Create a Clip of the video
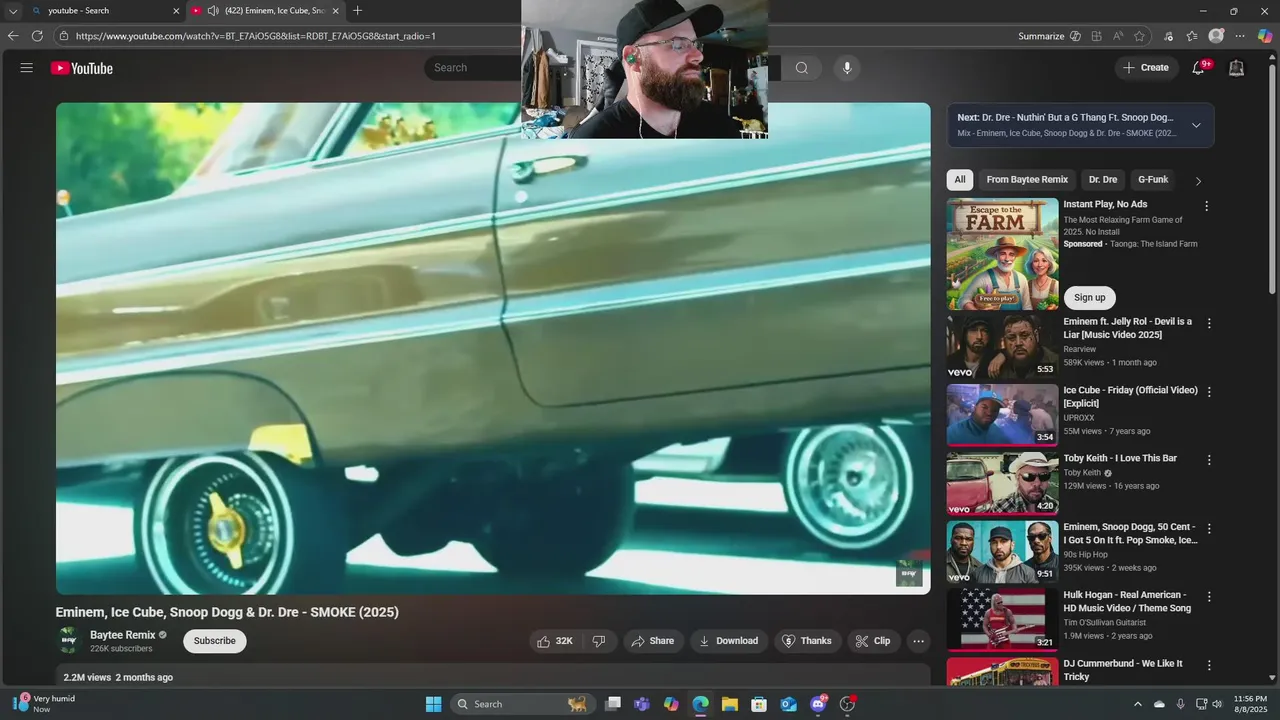 (873, 641)
